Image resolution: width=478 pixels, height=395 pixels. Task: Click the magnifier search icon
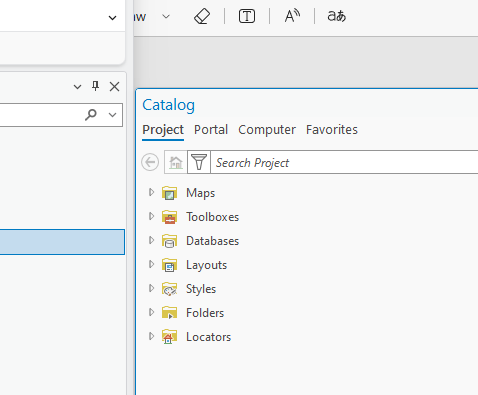coord(91,115)
